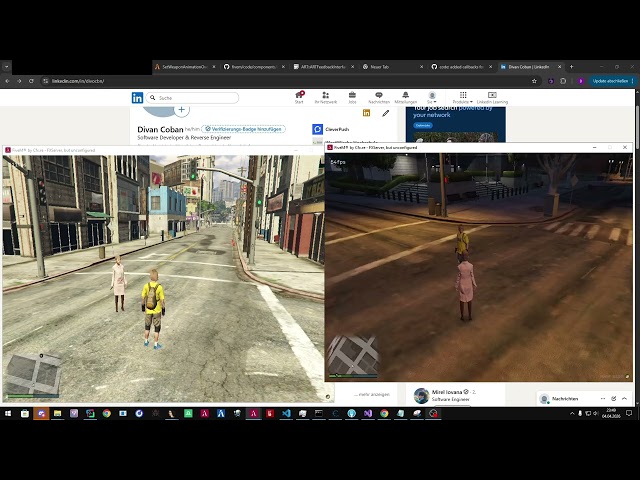This screenshot has width=640, height=480.
Task: Click minimap in right FiveM window
Action: pyautogui.click(x=353, y=356)
